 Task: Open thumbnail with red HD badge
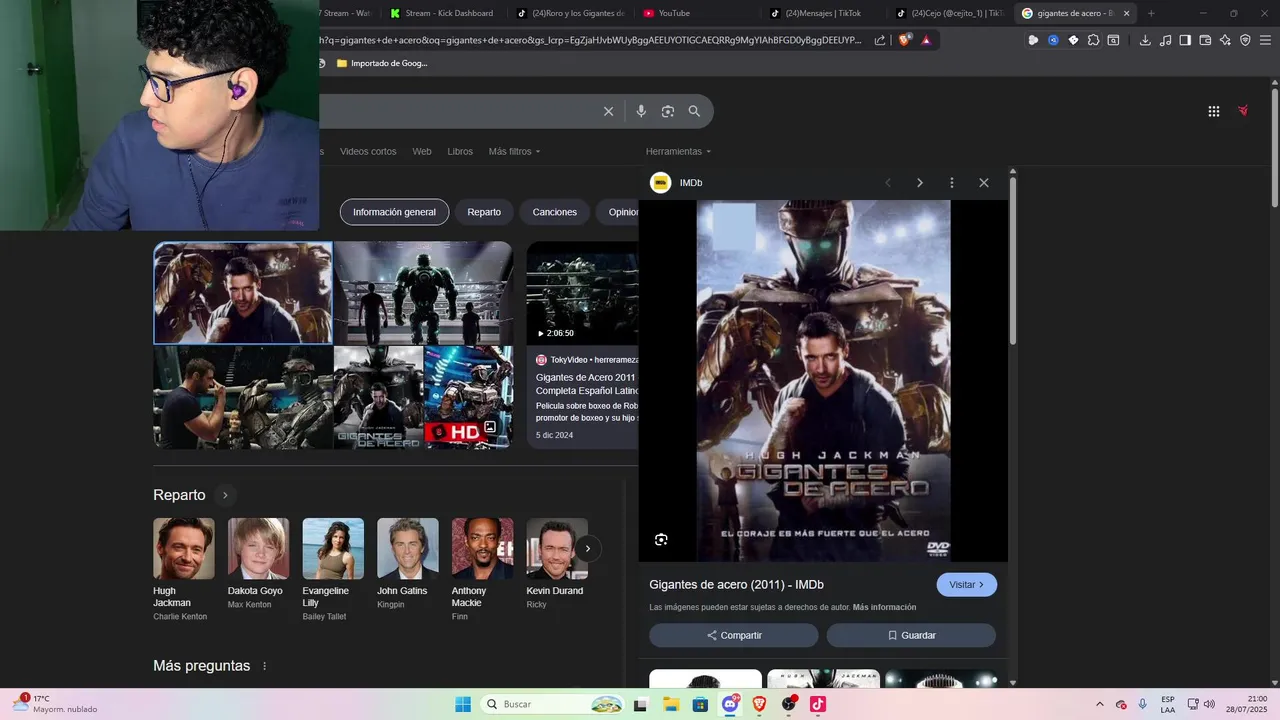[468, 397]
